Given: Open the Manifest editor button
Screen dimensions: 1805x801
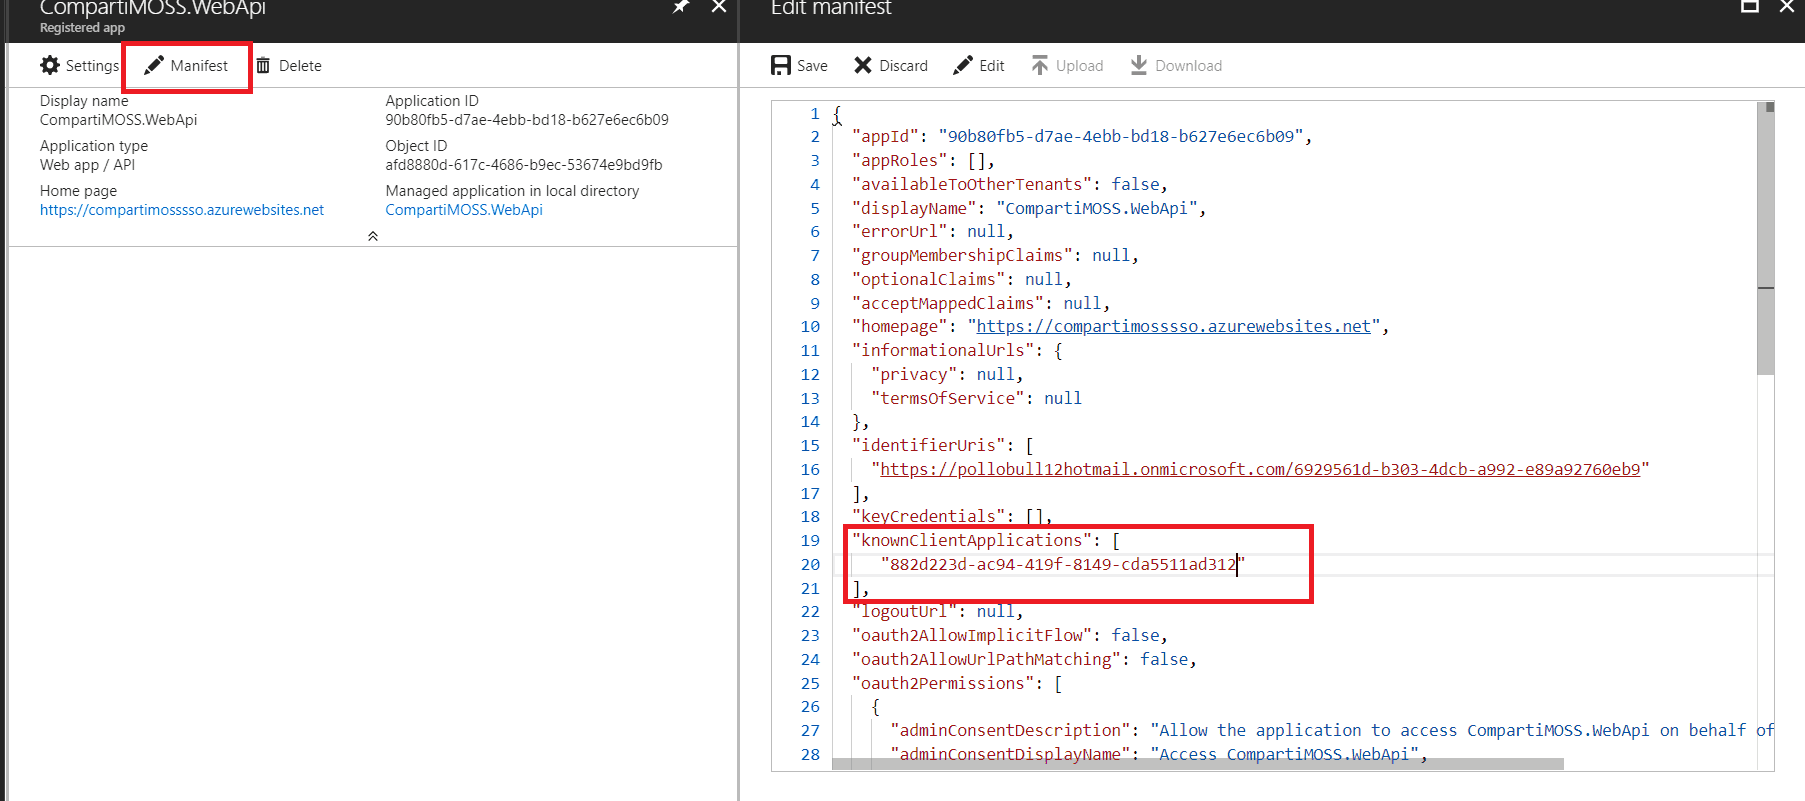Looking at the screenshot, I should (186, 66).
